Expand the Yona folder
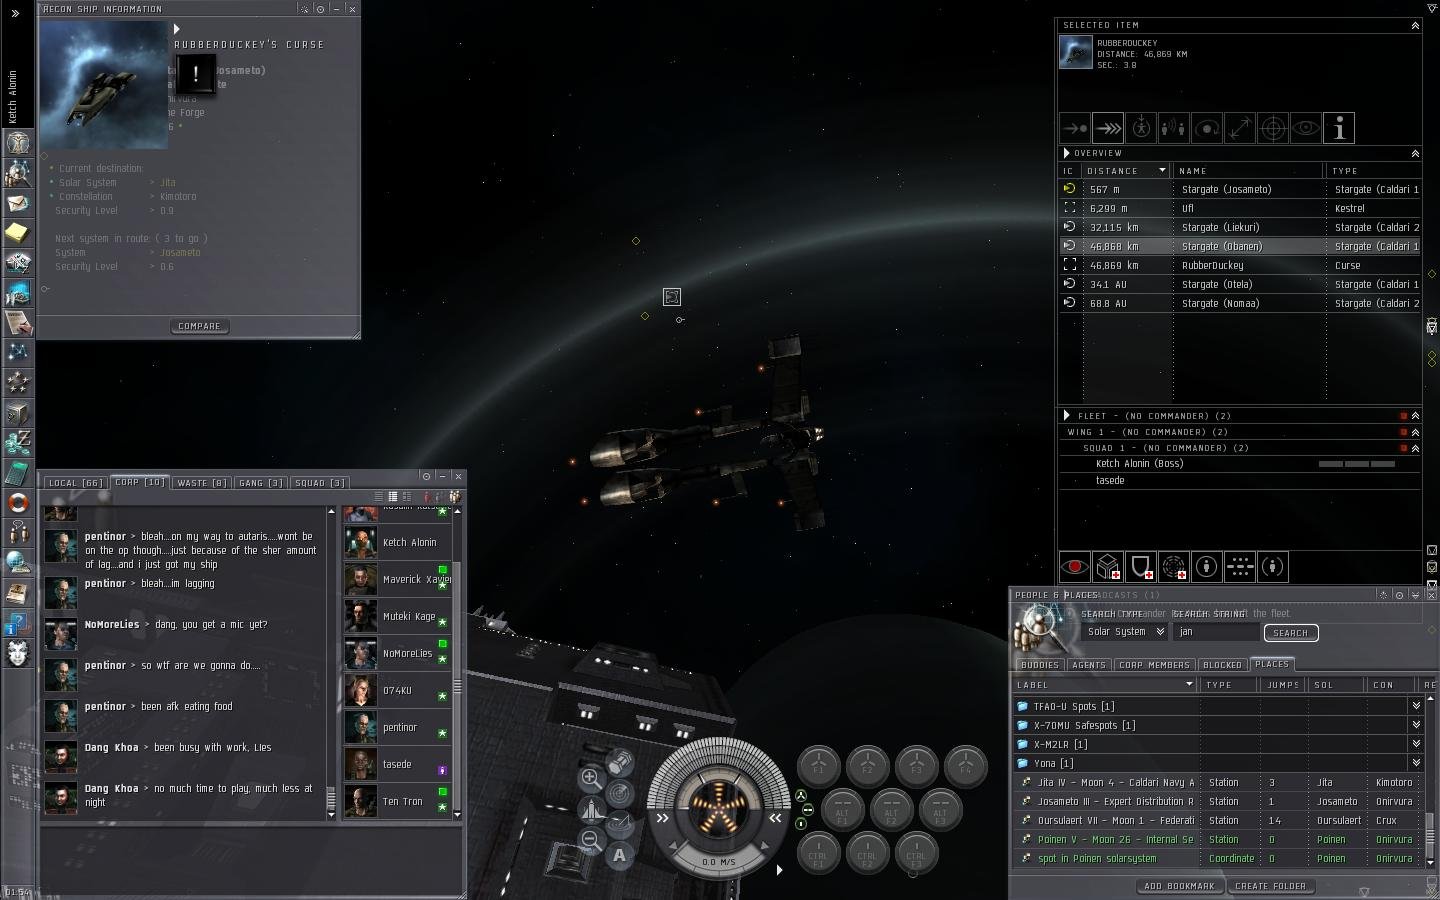The width and height of the screenshot is (1440, 900). (1416, 763)
